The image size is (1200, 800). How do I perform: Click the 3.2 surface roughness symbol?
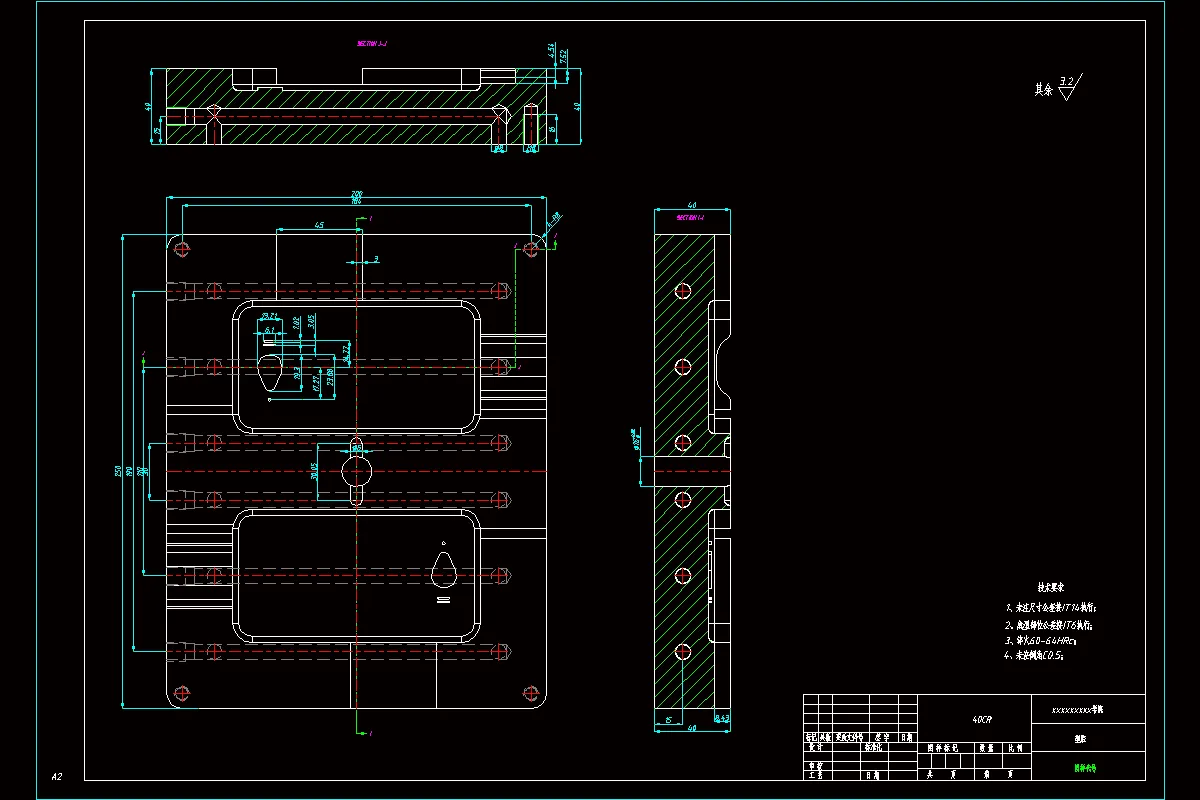tap(1069, 87)
